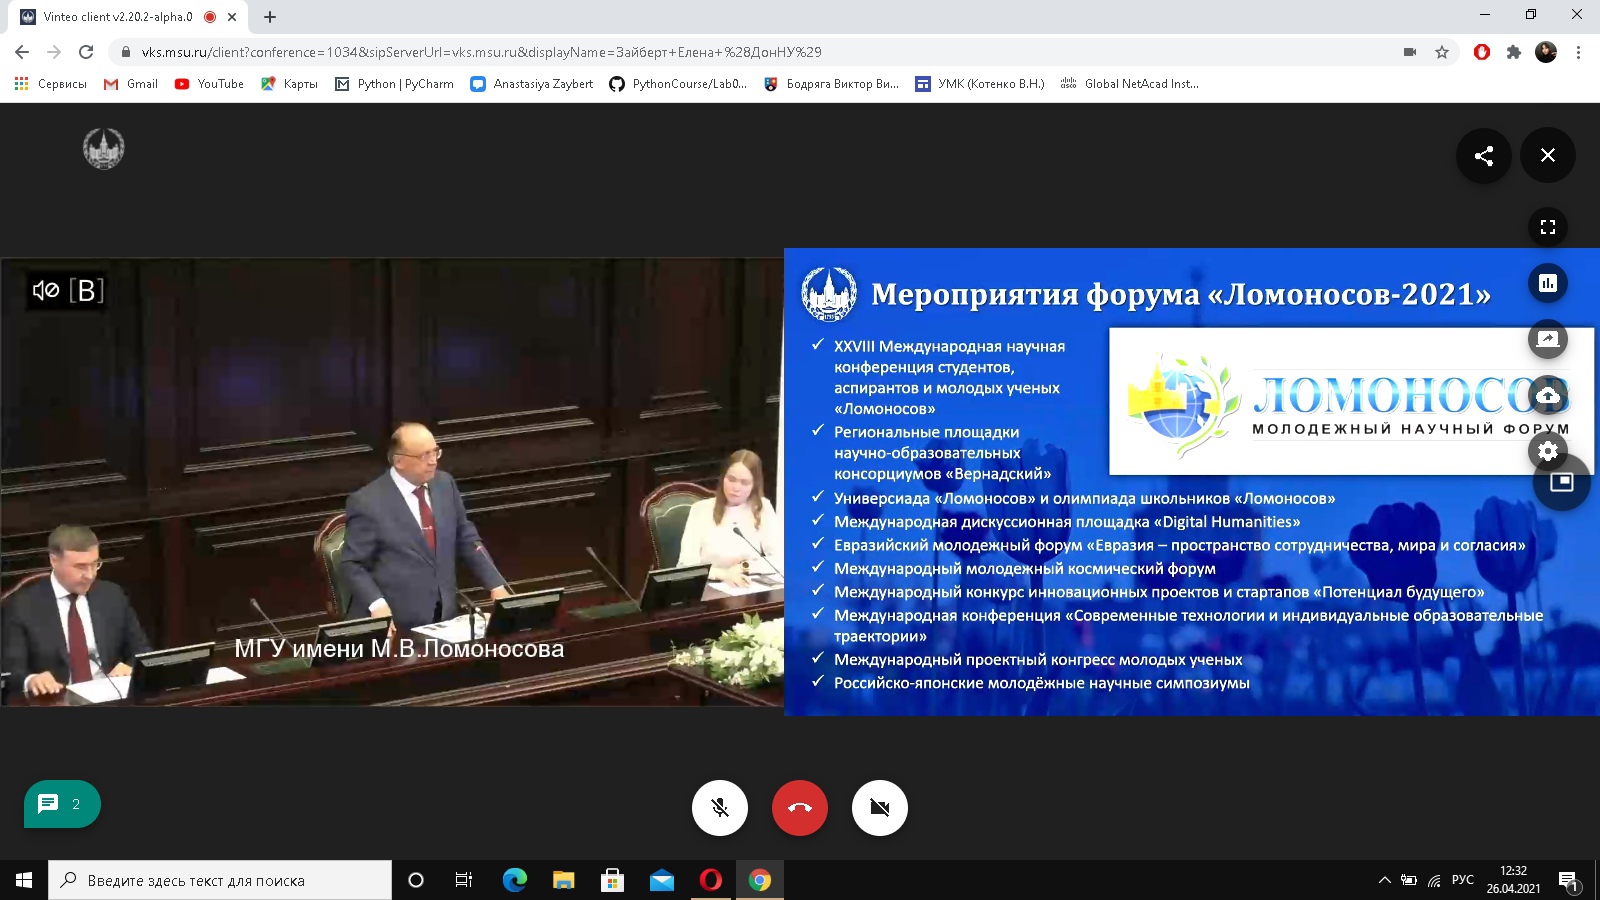Image resolution: width=1600 pixels, height=900 pixels.
Task: Open УМК (Котенко В.Н.) bookmark
Action: tap(980, 84)
